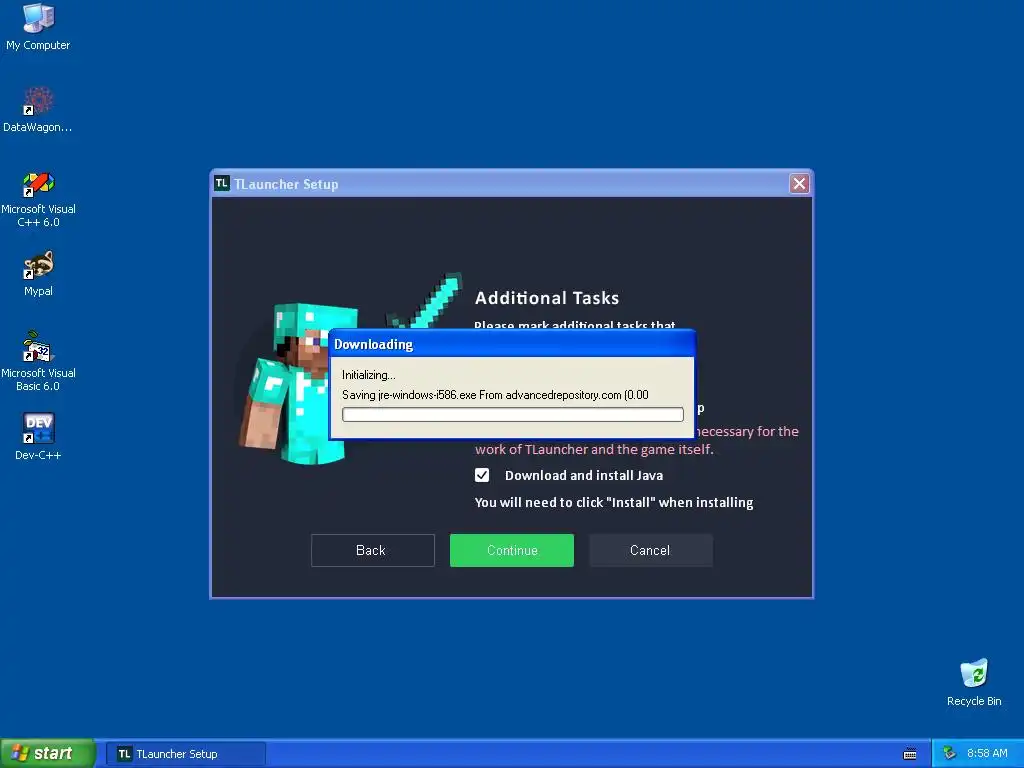The image size is (1024, 768).
Task: Click the Downloading dialog title bar
Action: click(513, 344)
